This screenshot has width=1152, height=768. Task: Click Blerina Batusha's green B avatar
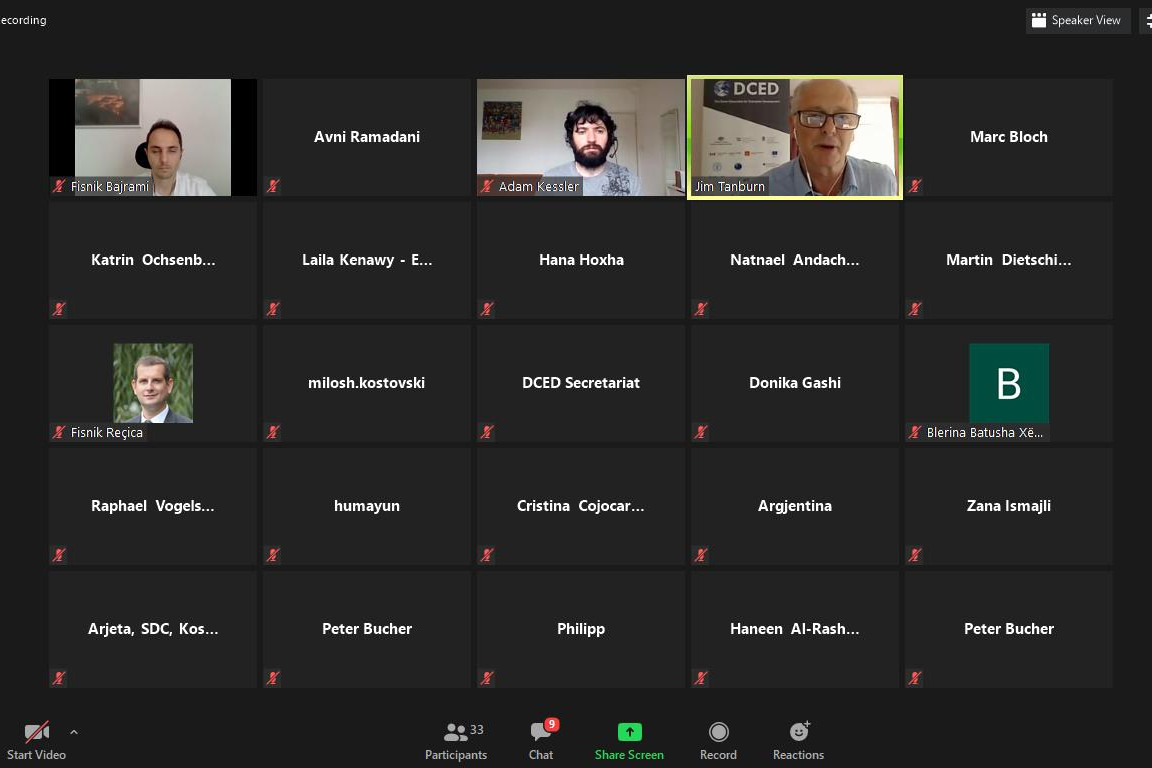(1008, 383)
